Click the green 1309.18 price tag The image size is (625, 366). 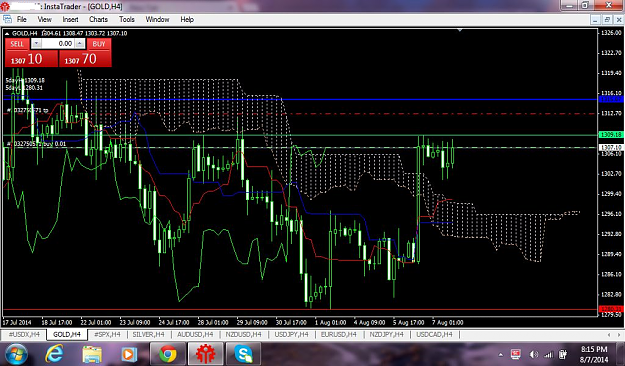pyautogui.click(x=611, y=135)
